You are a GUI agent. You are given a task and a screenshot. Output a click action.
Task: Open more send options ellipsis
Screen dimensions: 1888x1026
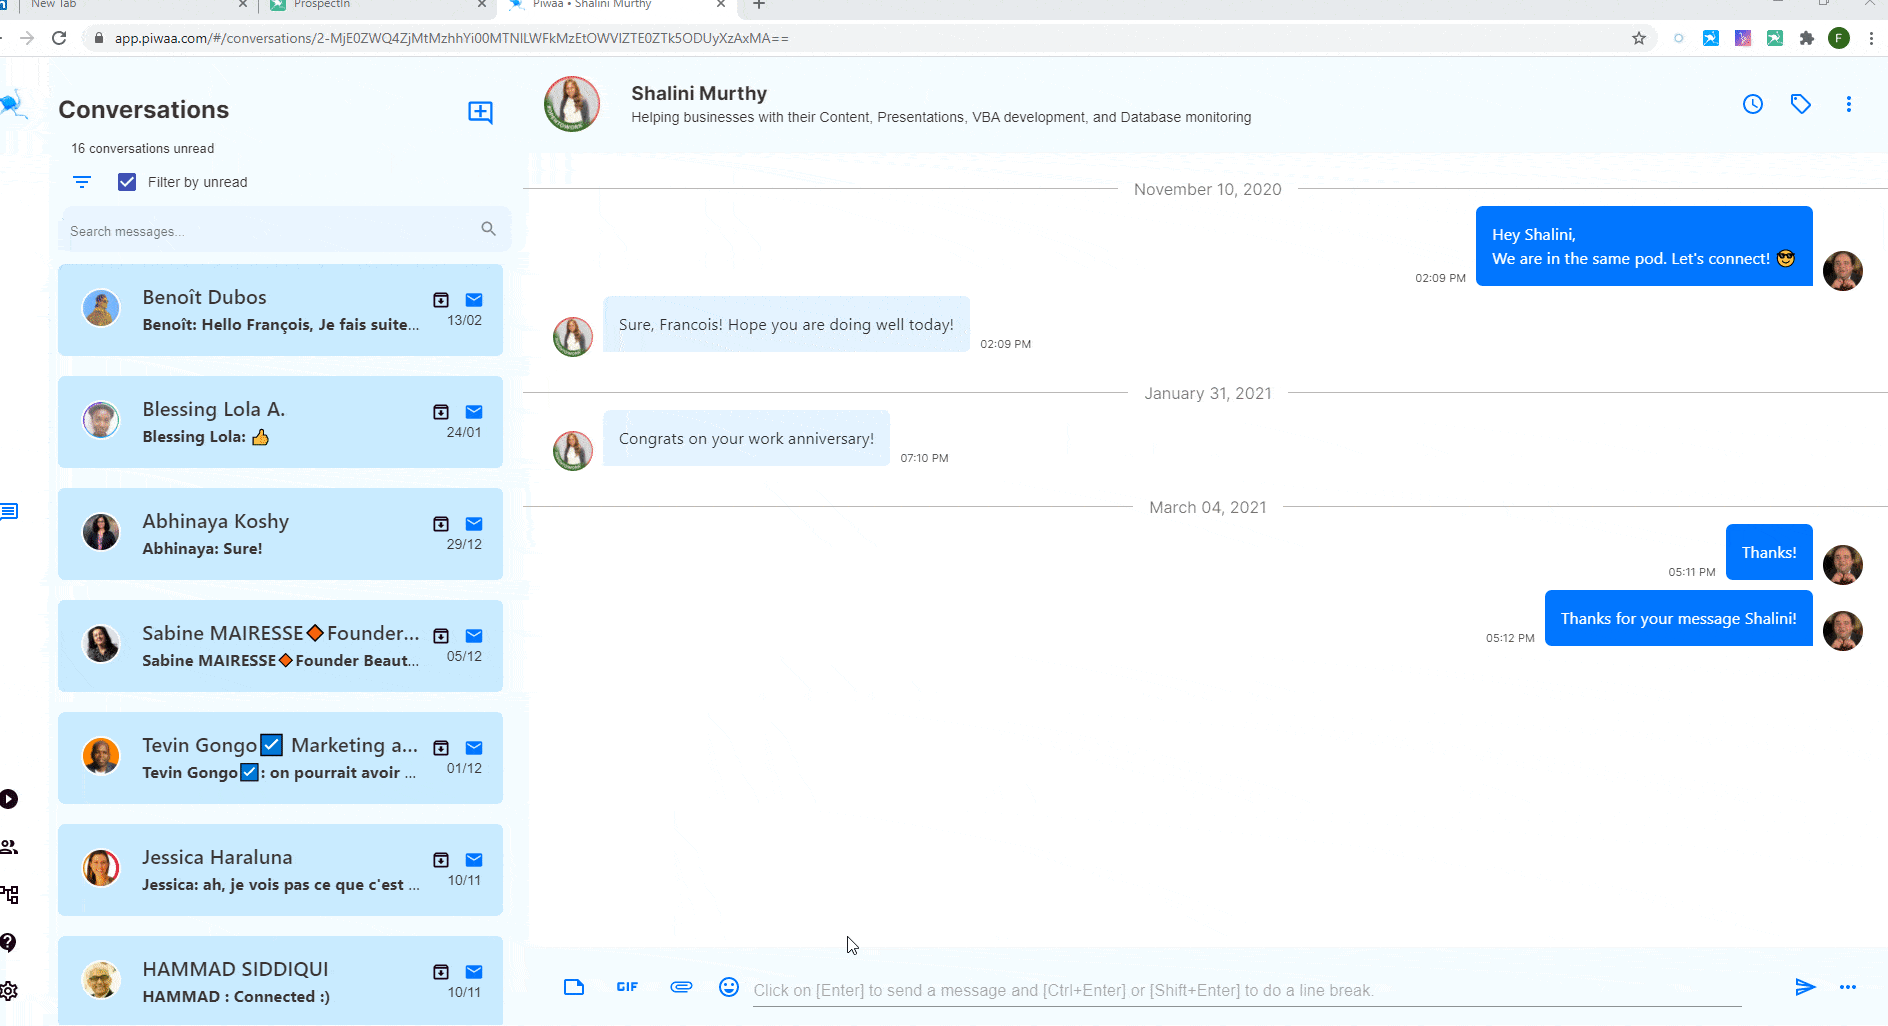click(x=1848, y=987)
